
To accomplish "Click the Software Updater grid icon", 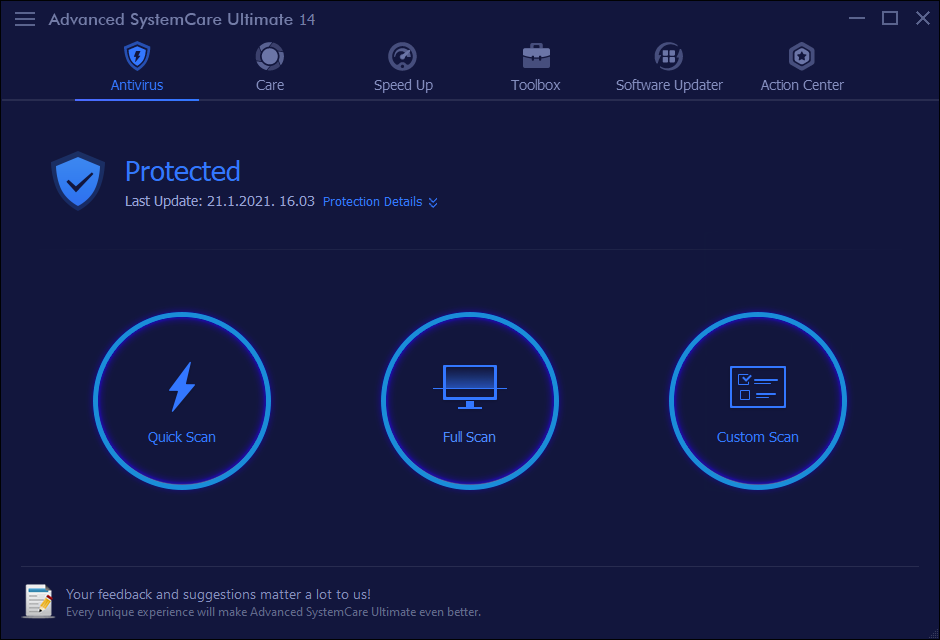I will pyautogui.click(x=669, y=56).
